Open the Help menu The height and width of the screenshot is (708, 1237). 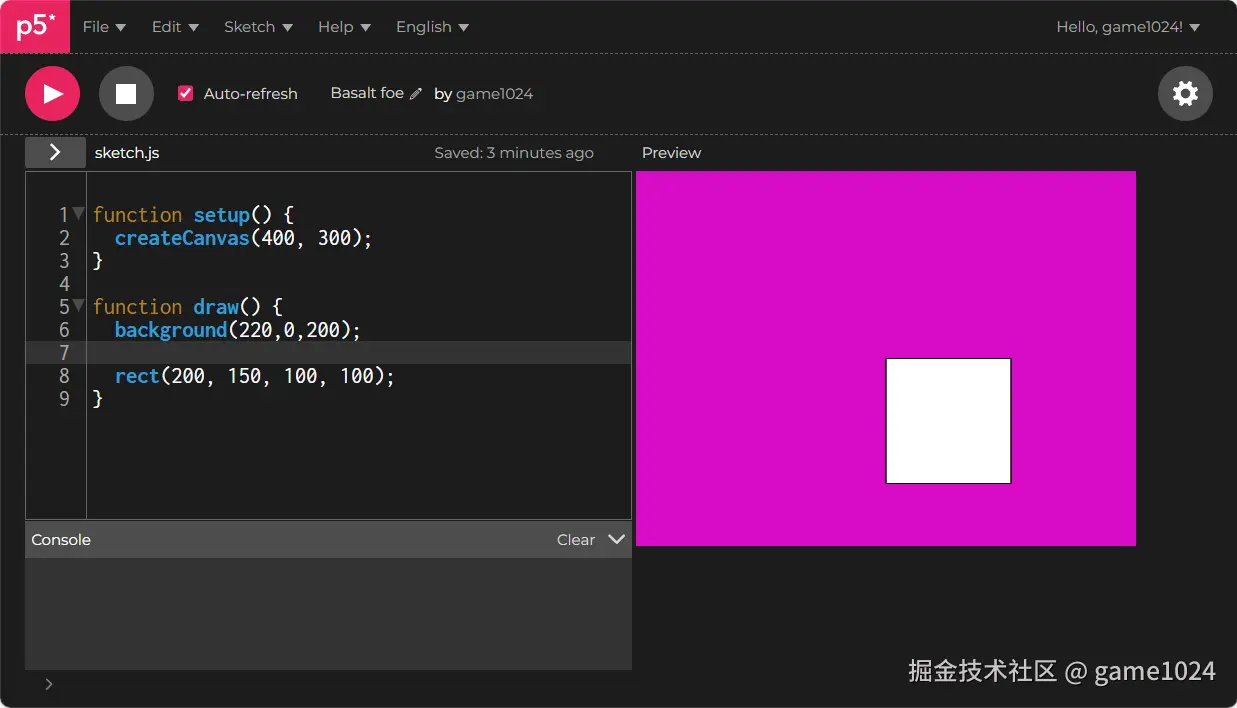pyautogui.click(x=344, y=27)
